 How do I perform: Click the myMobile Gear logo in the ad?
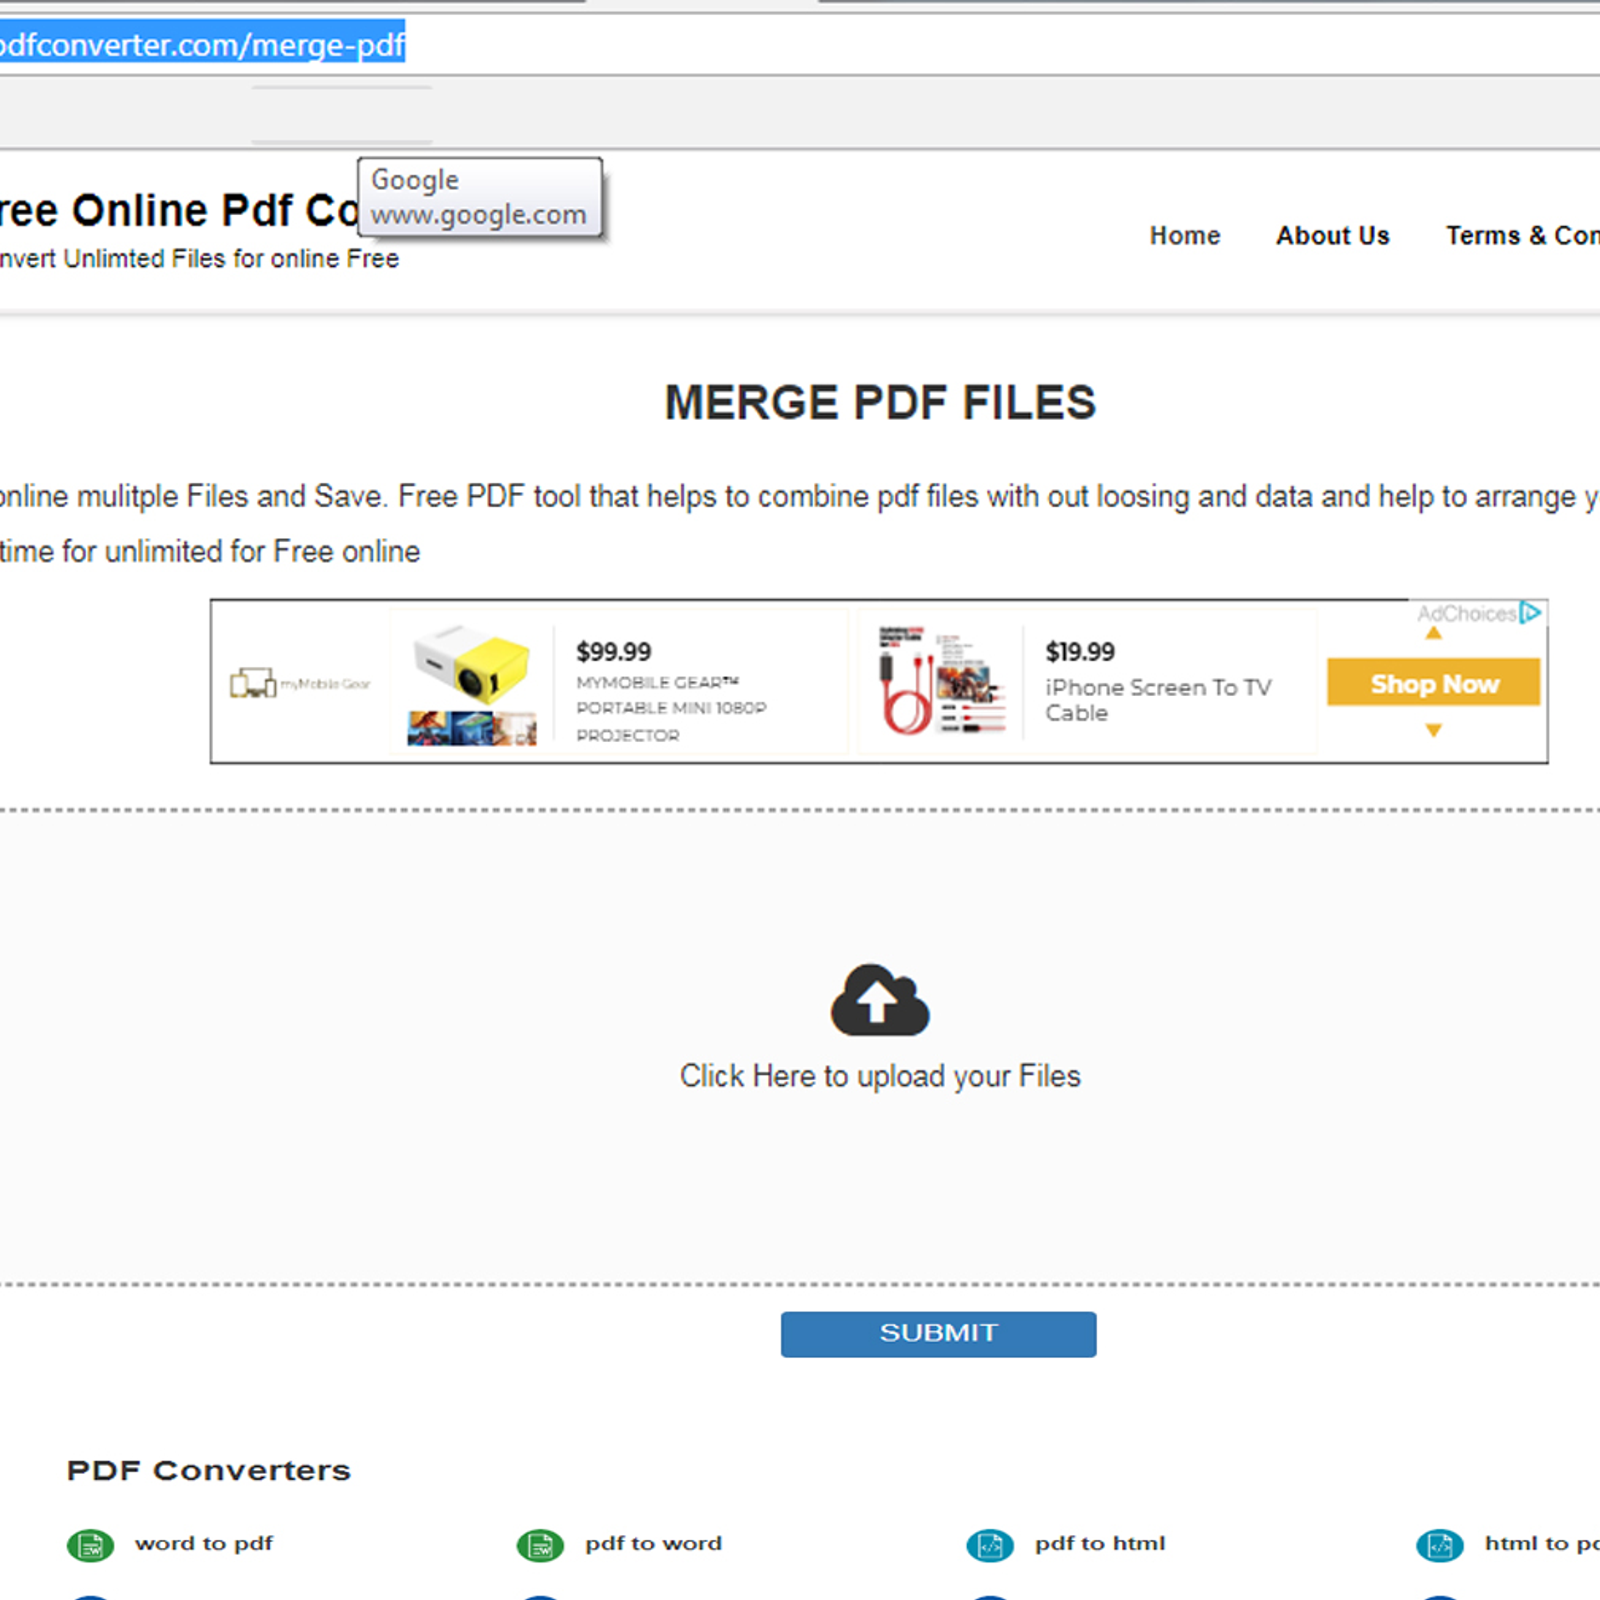pos(300,682)
